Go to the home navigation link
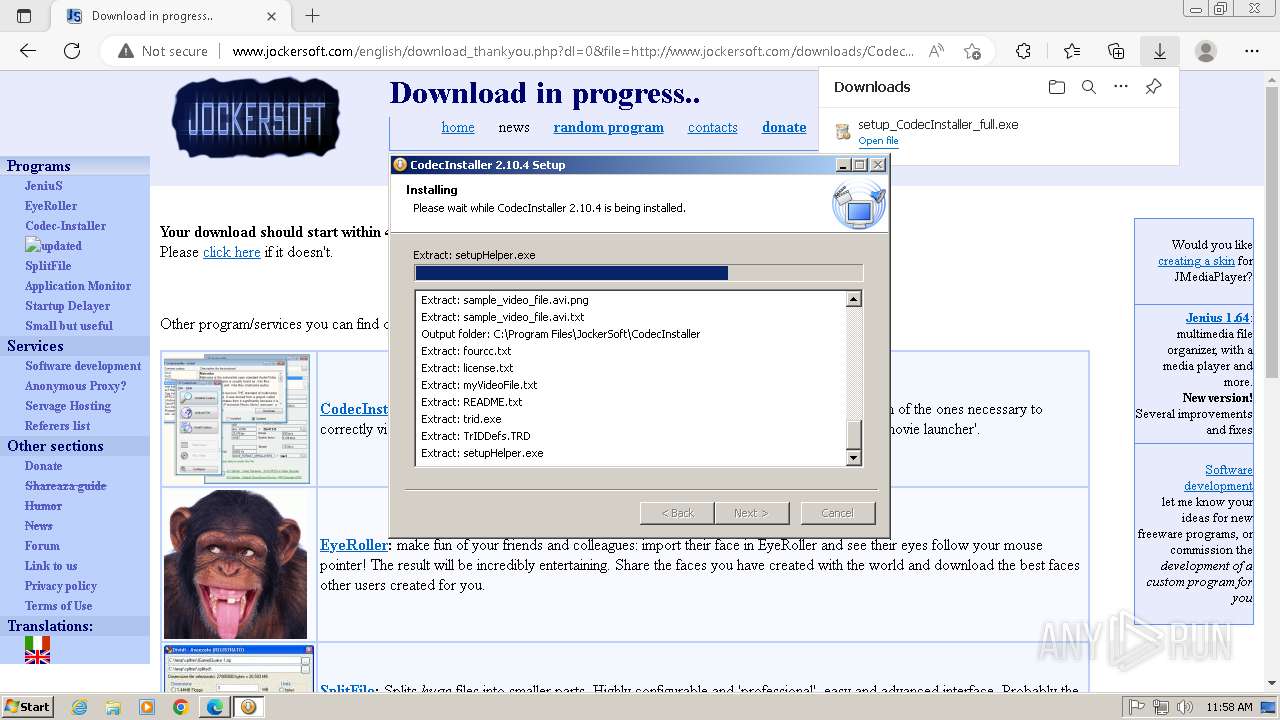The height and width of the screenshot is (720, 1280). (458, 127)
